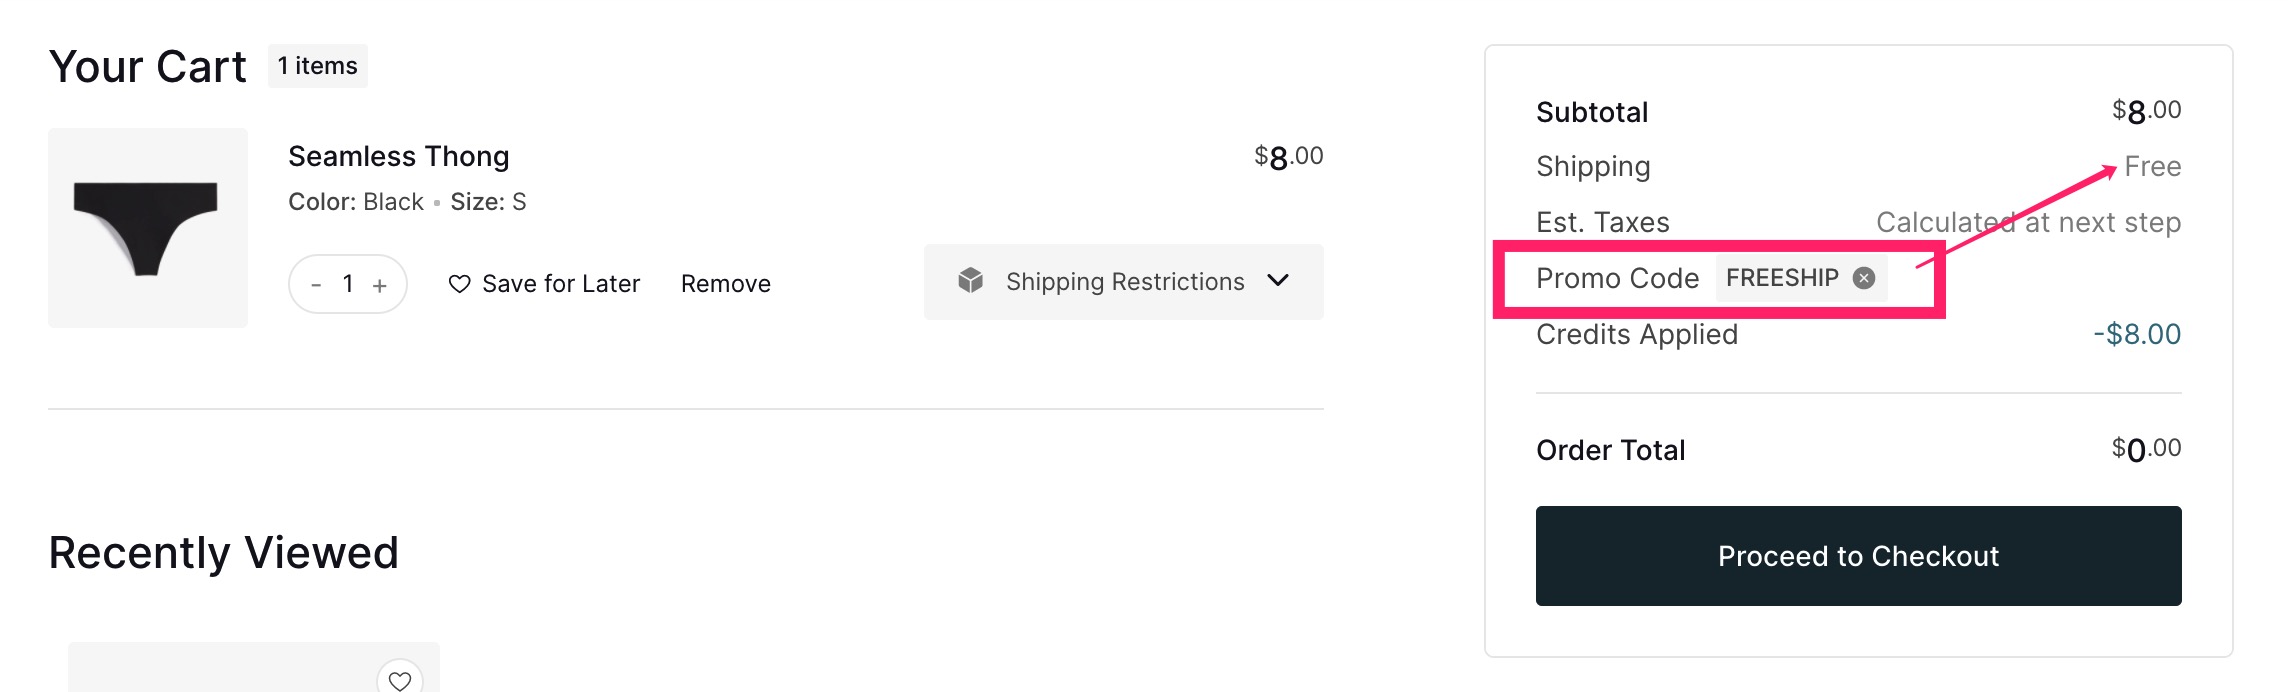Expand the Shipping Restrictions chevron arrow
Image resolution: width=2288 pixels, height=692 pixels.
pyautogui.click(x=1278, y=280)
